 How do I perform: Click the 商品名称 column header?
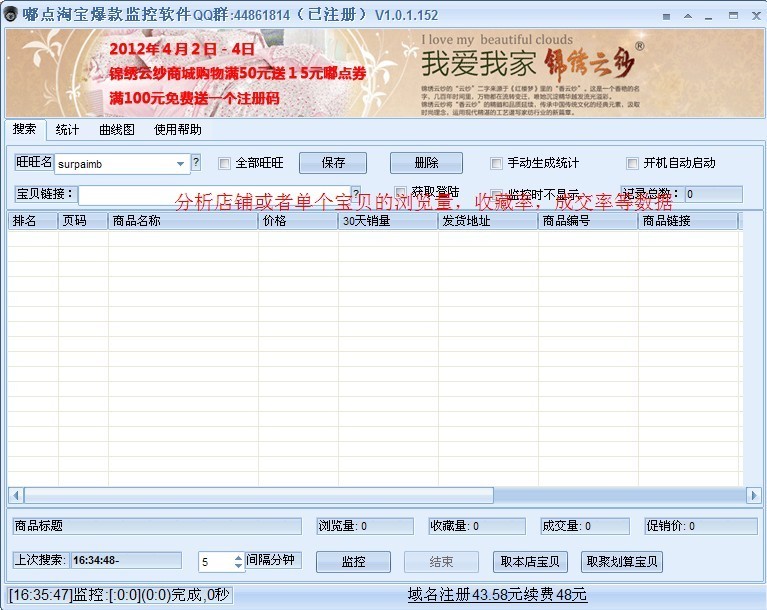tap(183, 221)
